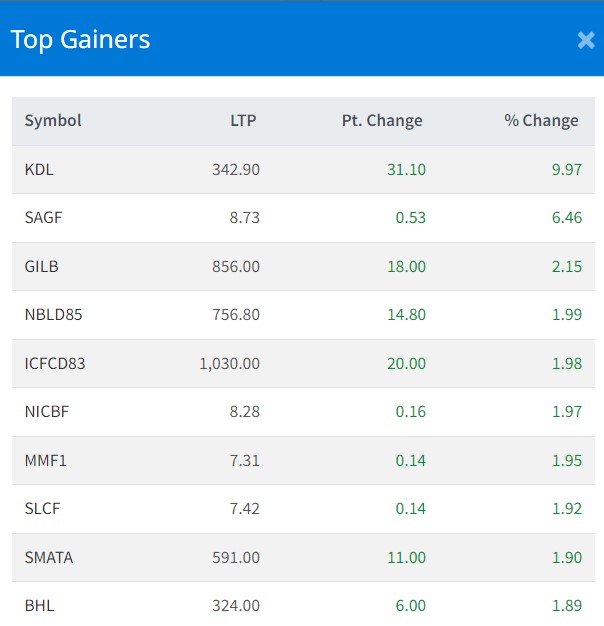604x626 pixels.
Task: Click GILB's point change of 18.00
Action: 407,266
